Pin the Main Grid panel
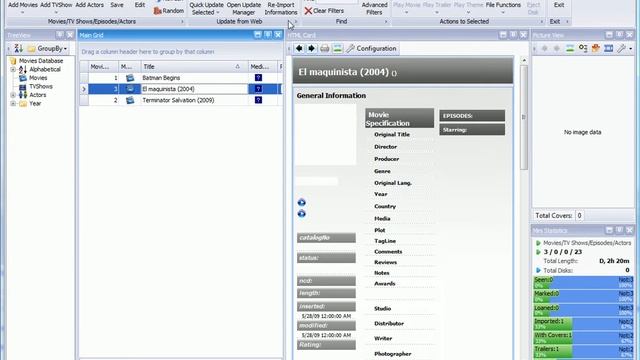This screenshot has height=360, width=640. [268, 35]
